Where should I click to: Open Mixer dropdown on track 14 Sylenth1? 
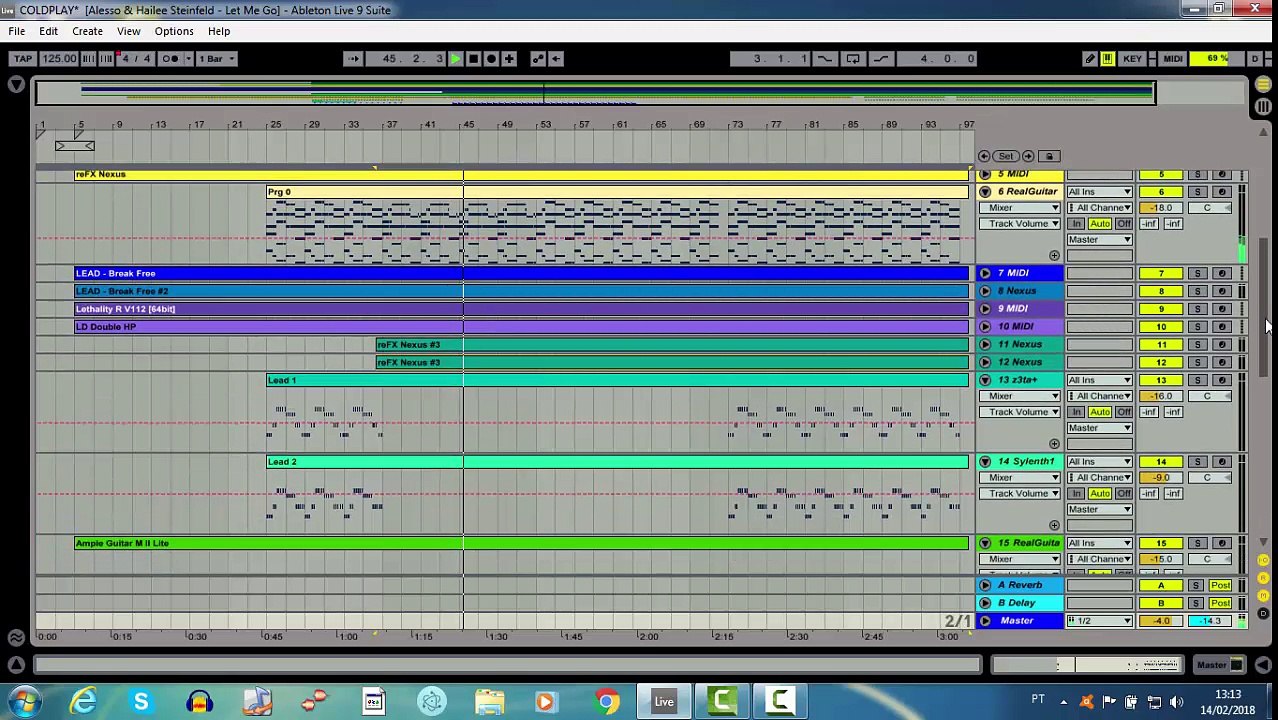point(1021,478)
